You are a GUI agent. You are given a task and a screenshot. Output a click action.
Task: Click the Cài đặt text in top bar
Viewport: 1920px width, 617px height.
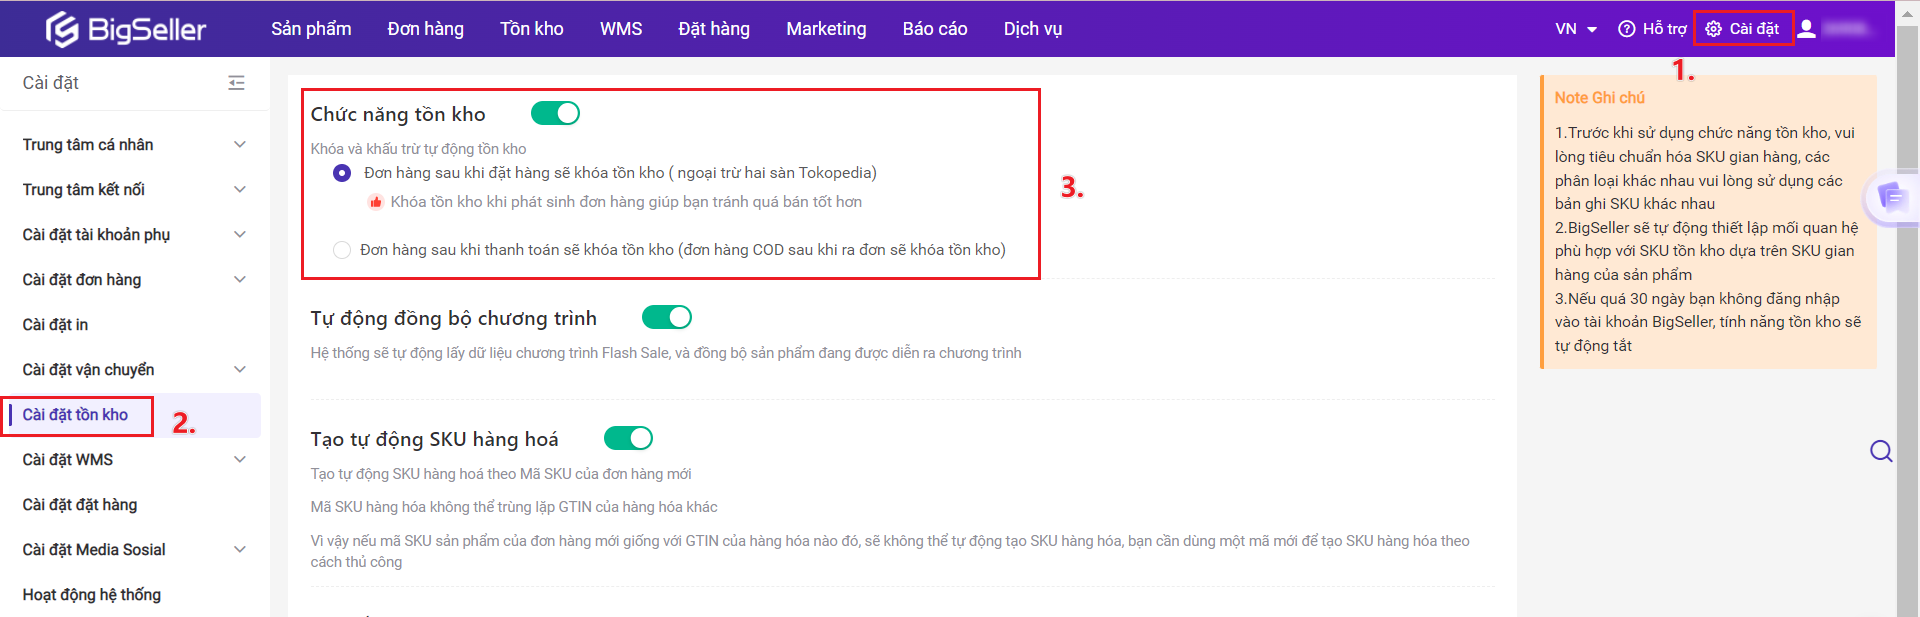[x=1754, y=29]
